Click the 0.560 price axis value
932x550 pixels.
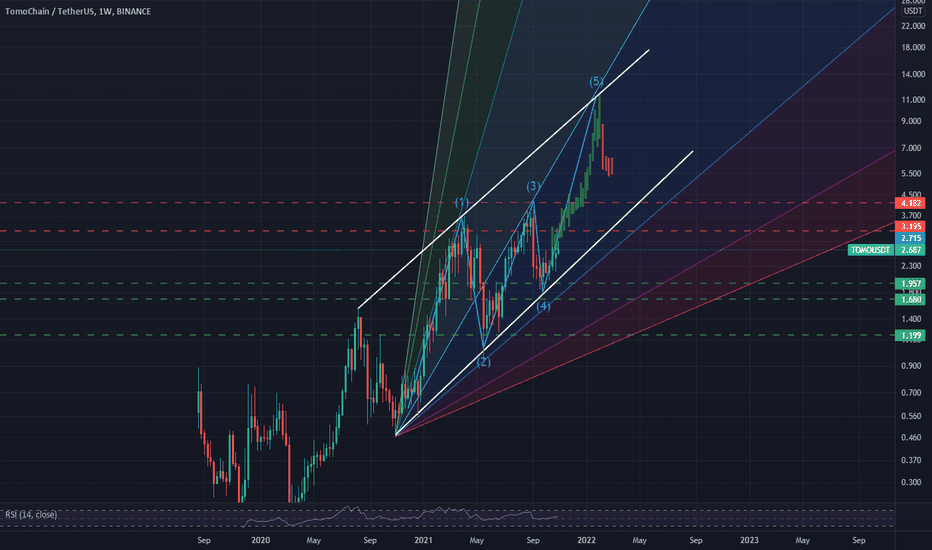911,416
